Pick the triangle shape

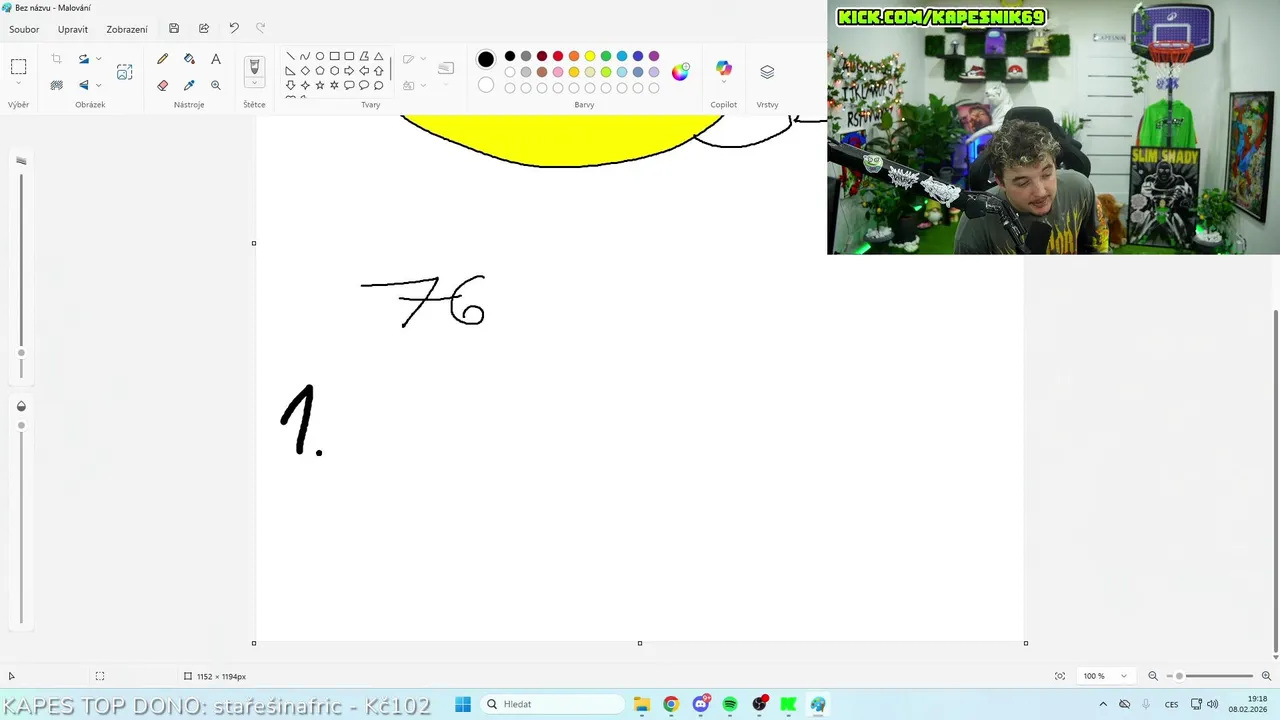378,56
